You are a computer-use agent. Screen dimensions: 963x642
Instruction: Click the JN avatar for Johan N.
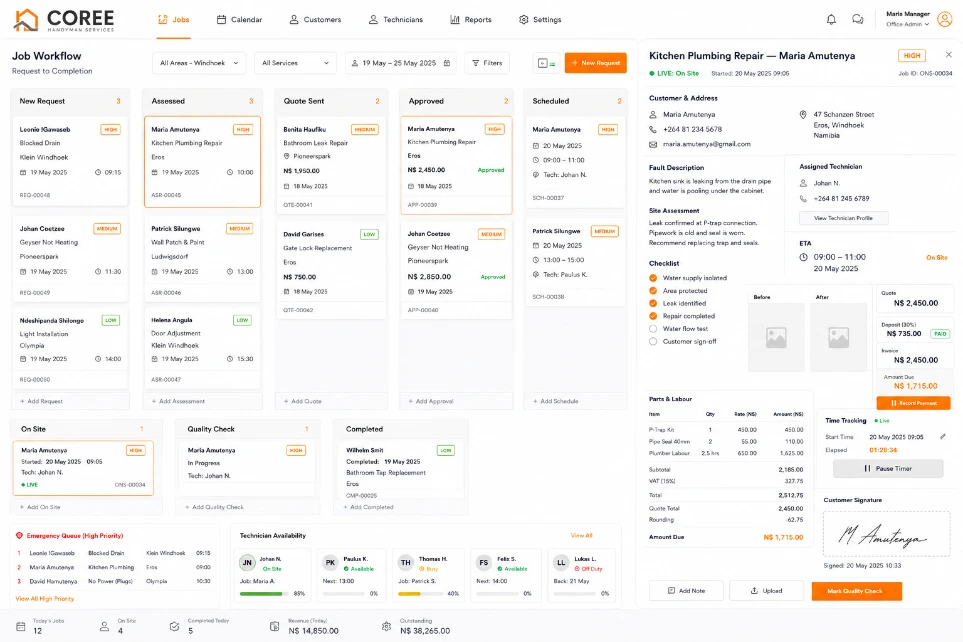coord(247,562)
